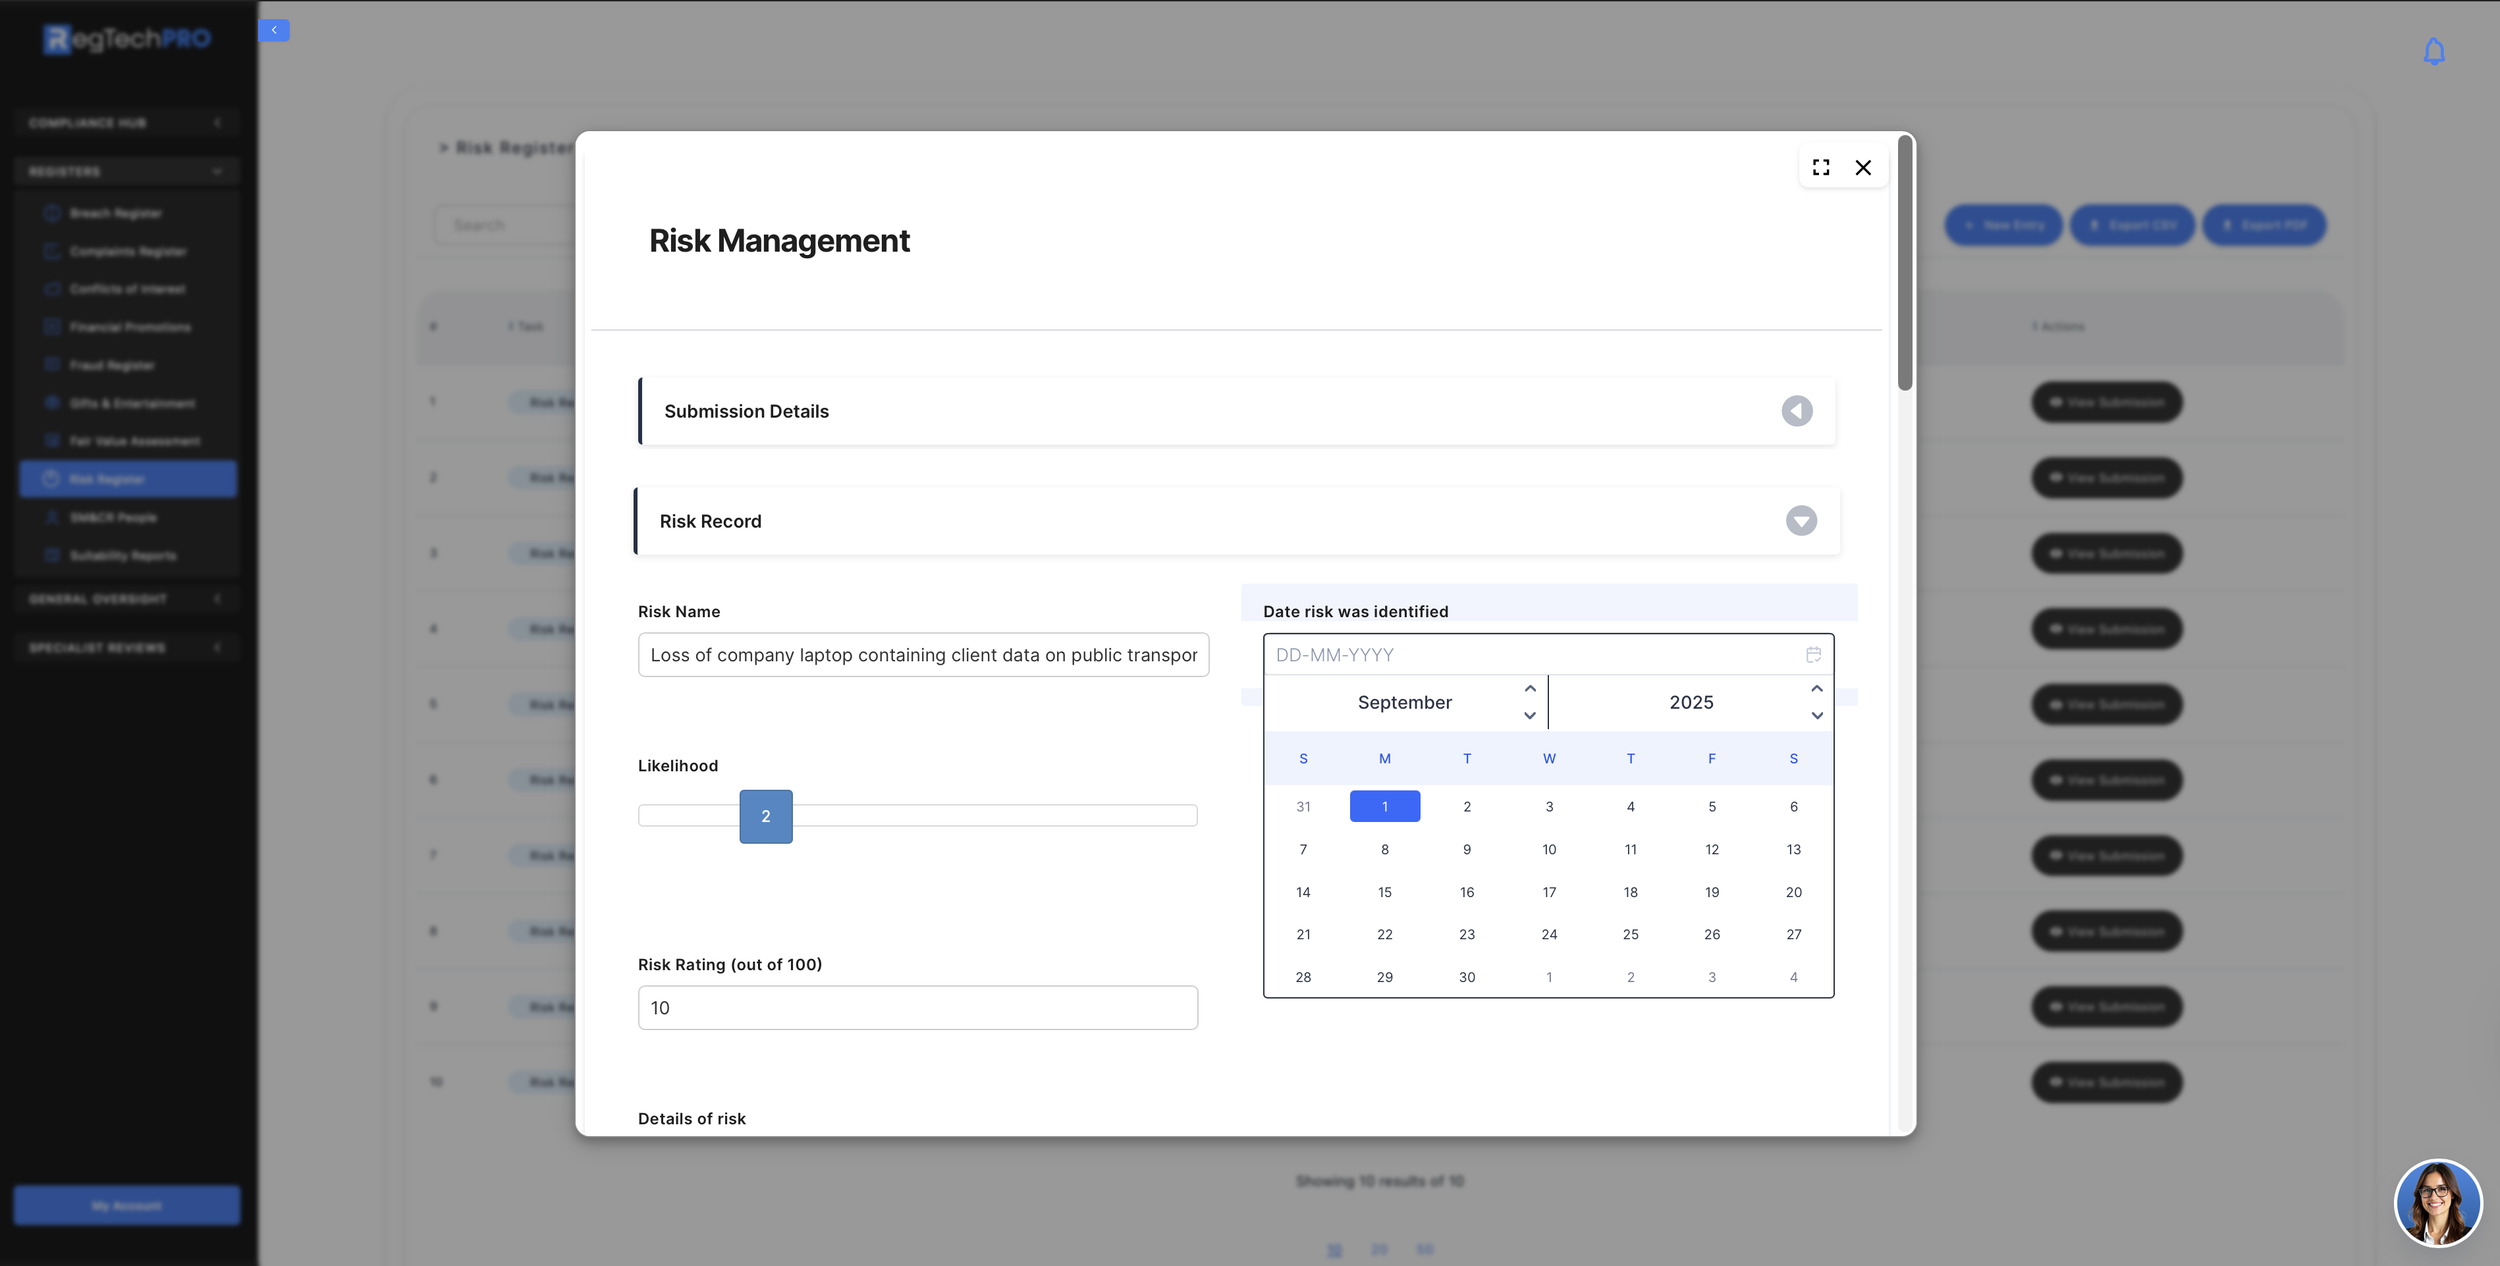Click the month up arrow for September

tap(1529, 689)
